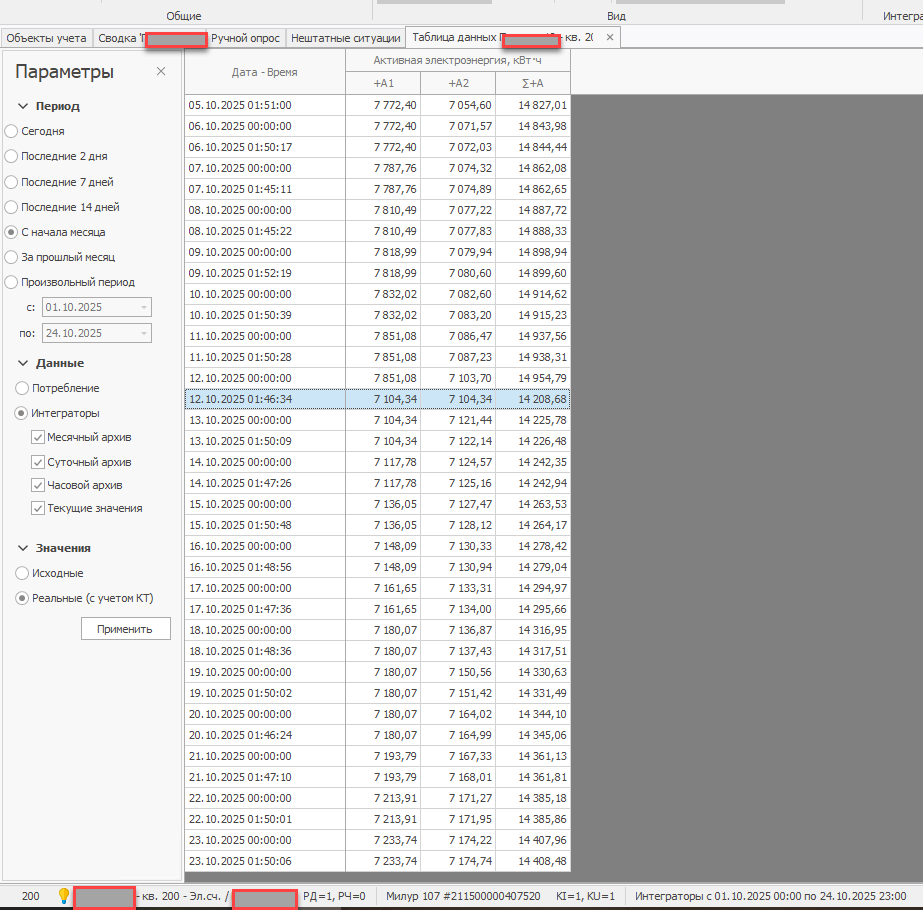Uncheck the Месячный архив checkbox
The width and height of the screenshot is (923, 910).
[x=38, y=437]
